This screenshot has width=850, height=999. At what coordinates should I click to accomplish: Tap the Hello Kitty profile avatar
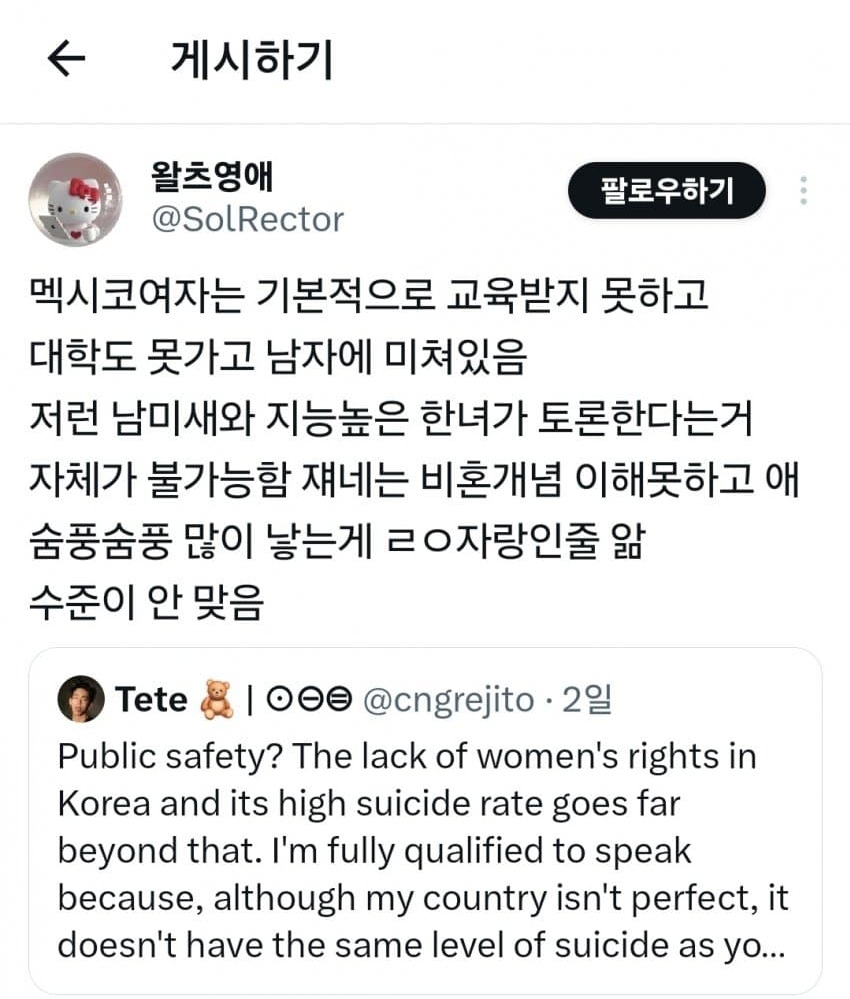pos(75,199)
